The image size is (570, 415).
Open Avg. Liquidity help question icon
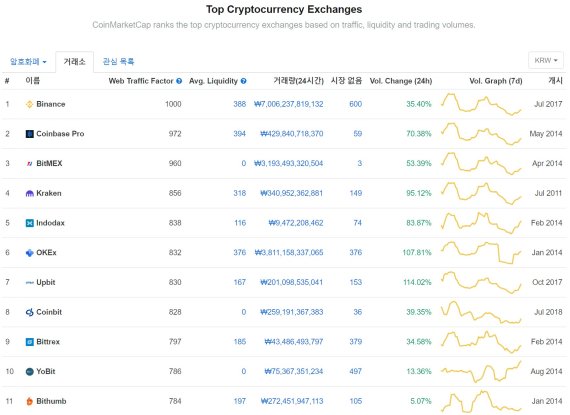click(244, 81)
